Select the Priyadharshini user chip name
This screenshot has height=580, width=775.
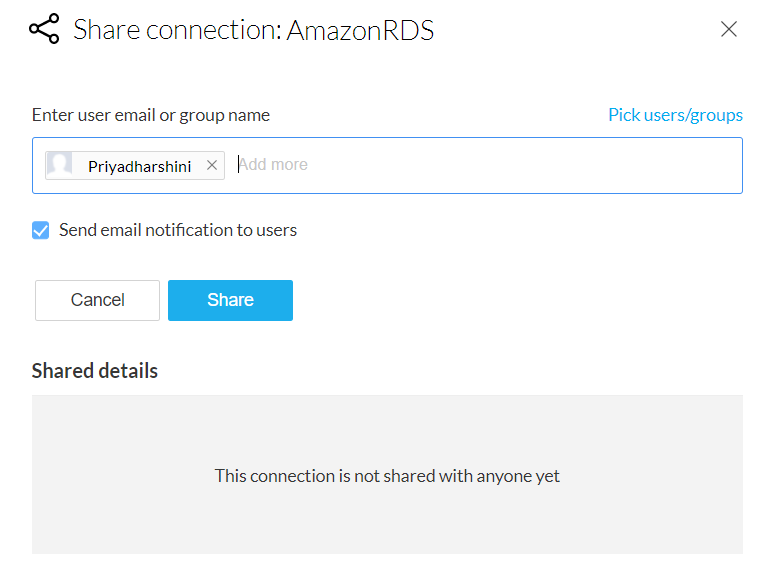pyautogui.click(x=139, y=166)
